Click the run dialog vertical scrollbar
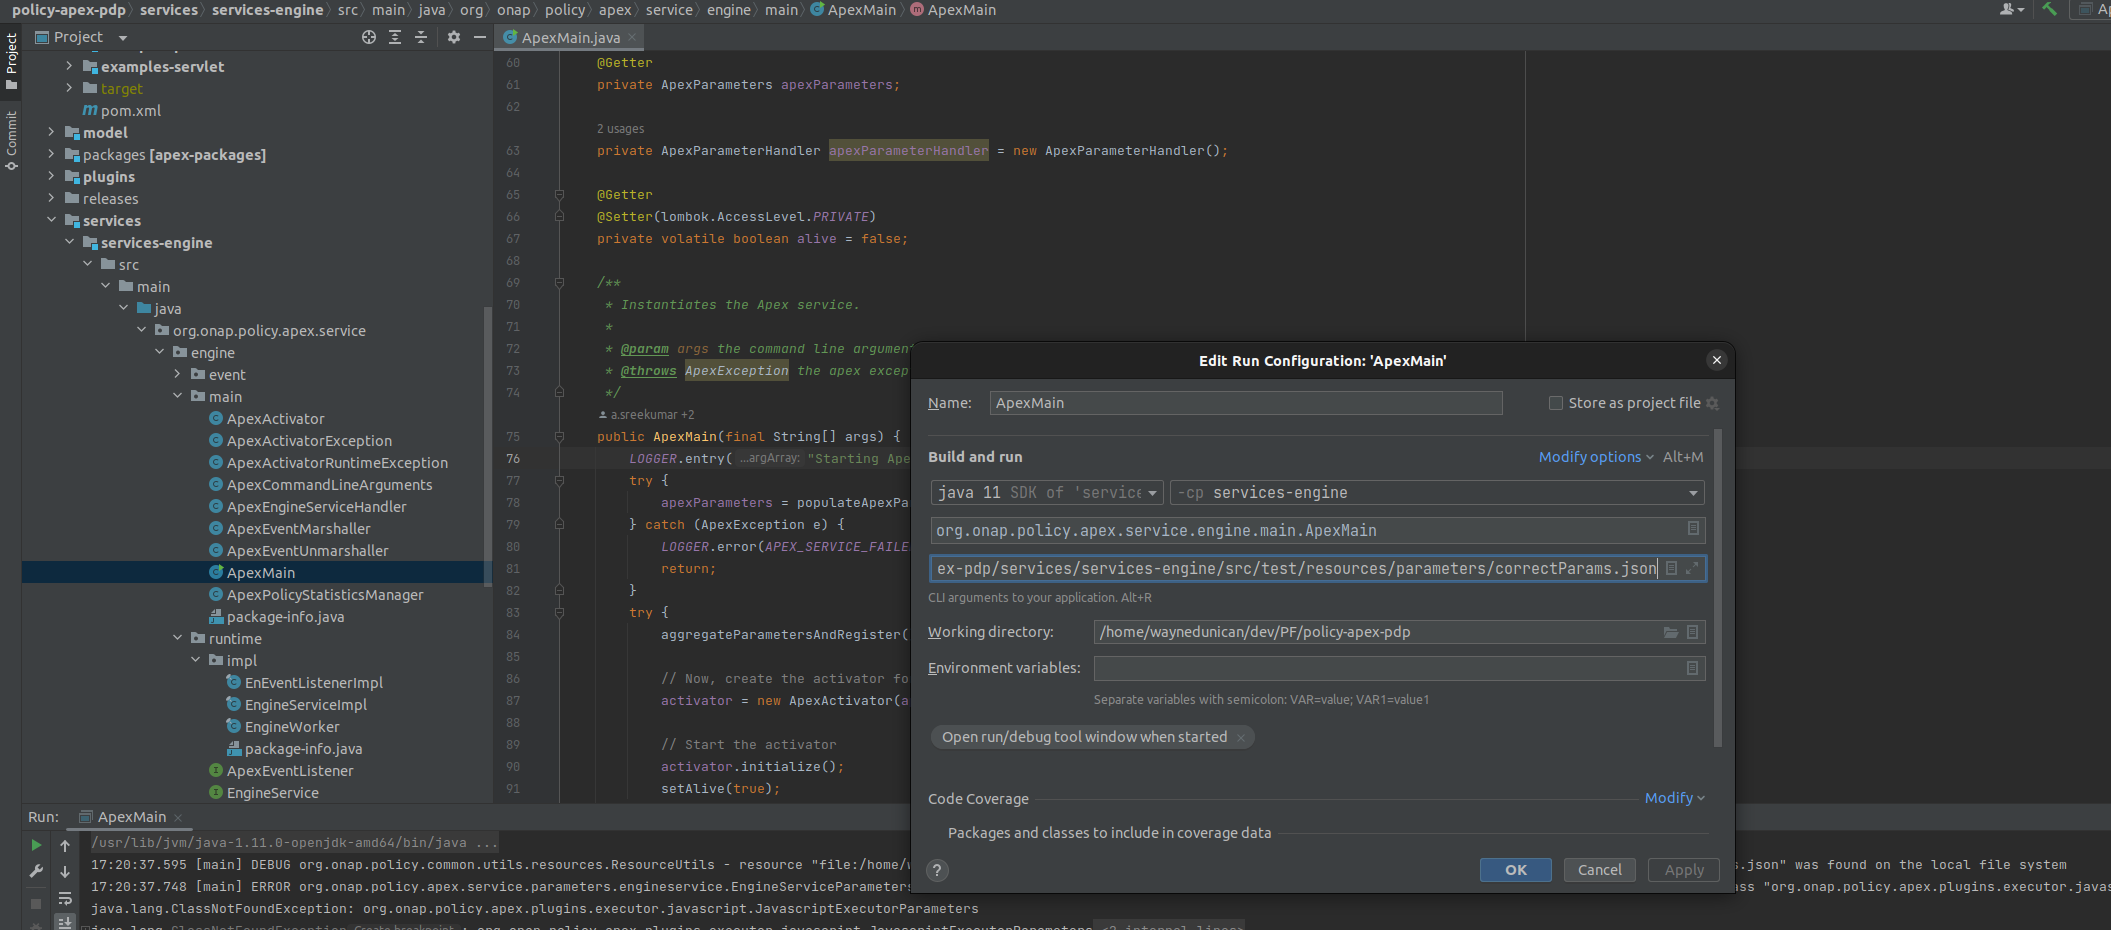This screenshot has height=930, width=2111. (1718, 589)
